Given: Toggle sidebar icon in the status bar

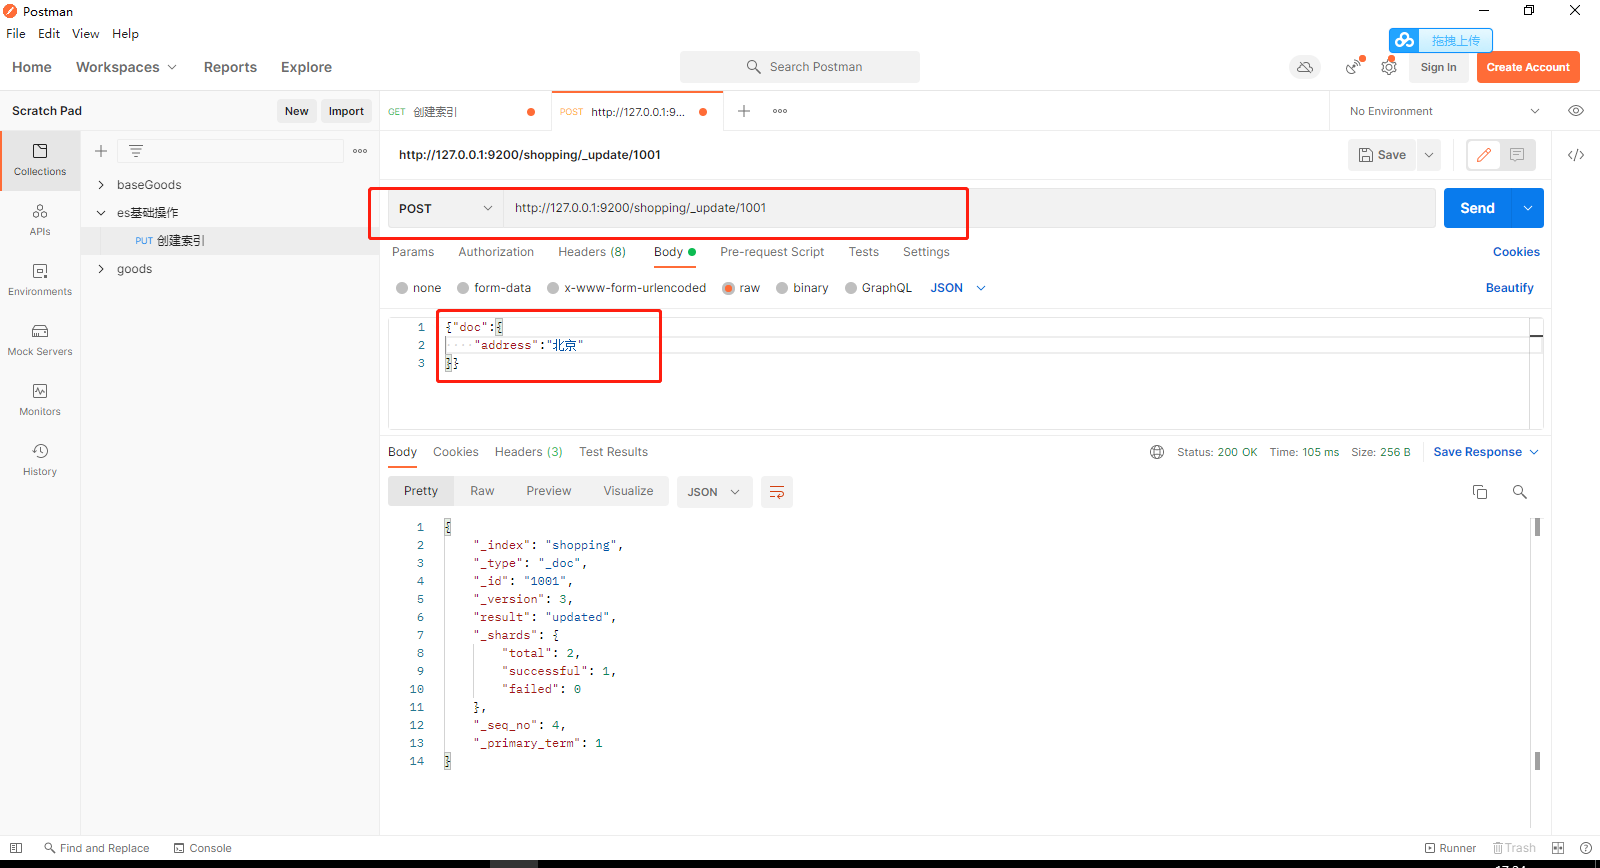Looking at the screenshot, I should click(16, 848).
